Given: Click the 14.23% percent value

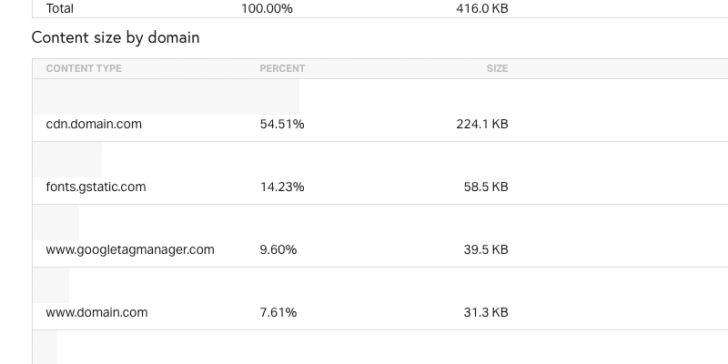Looking at the screenshot, I should [282, 187].
